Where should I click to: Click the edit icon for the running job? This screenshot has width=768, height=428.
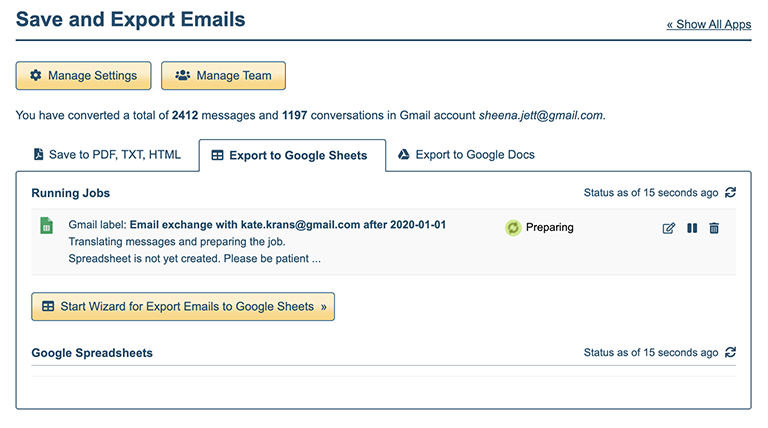click(669, 228)
